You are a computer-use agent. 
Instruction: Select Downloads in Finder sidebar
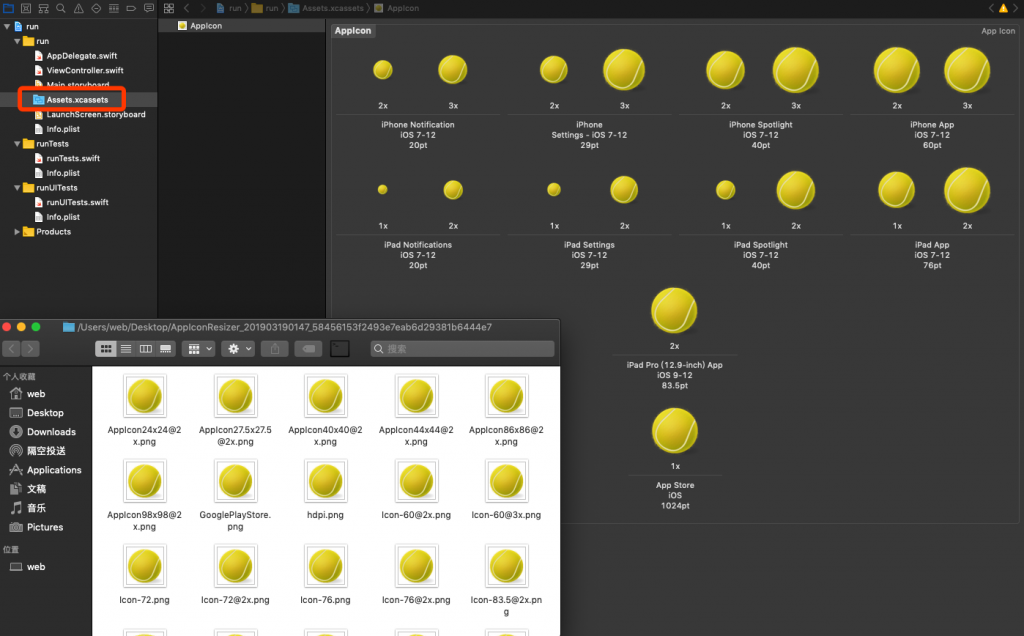coord(51,432)
